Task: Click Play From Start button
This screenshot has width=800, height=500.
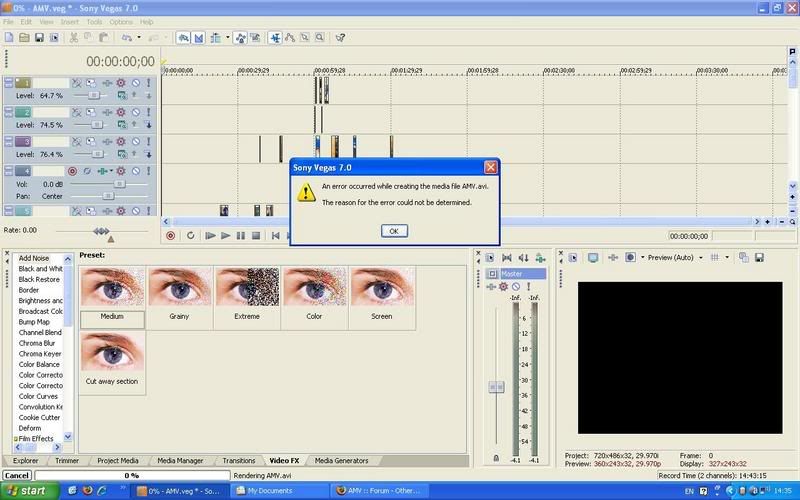Action: click(x=210, y=235)
